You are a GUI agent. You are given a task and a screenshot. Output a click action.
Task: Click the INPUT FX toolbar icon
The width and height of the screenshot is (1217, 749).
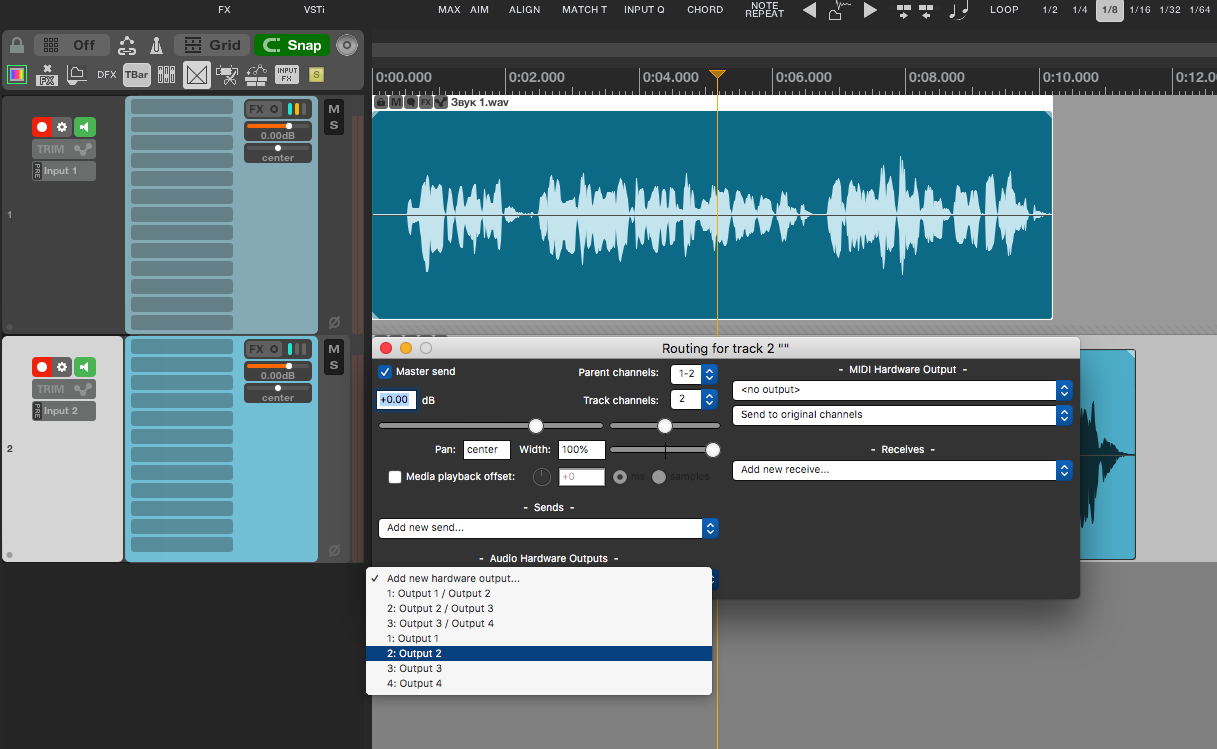click(286, 74)
